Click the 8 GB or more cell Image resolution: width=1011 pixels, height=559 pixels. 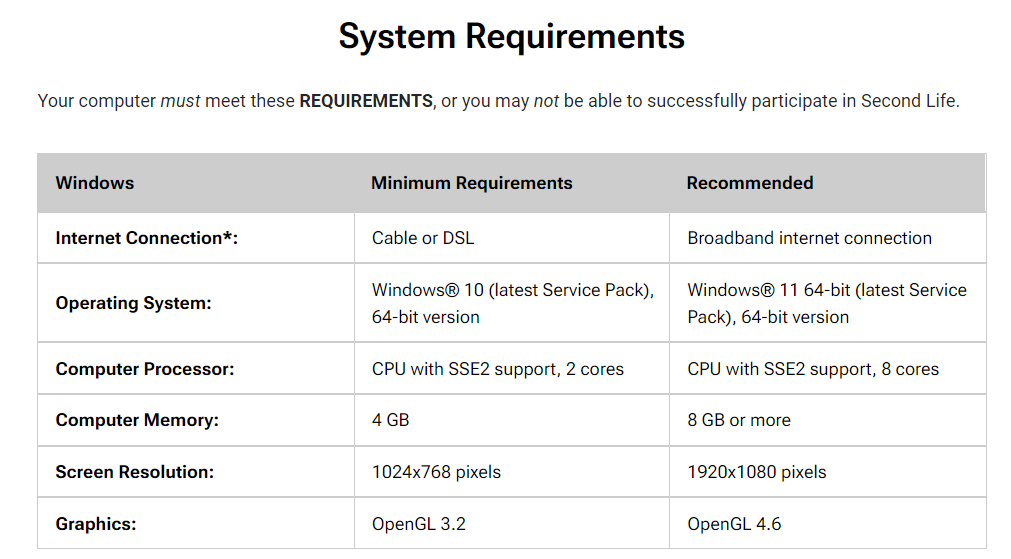click(x=739, y=420)
